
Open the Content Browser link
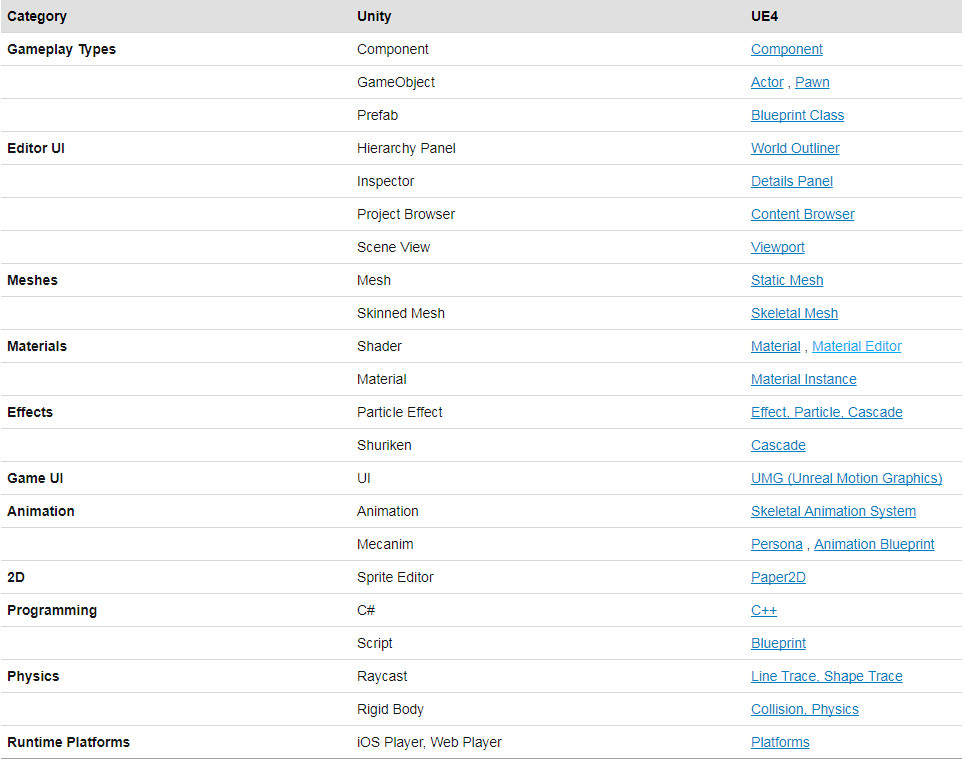802,215
